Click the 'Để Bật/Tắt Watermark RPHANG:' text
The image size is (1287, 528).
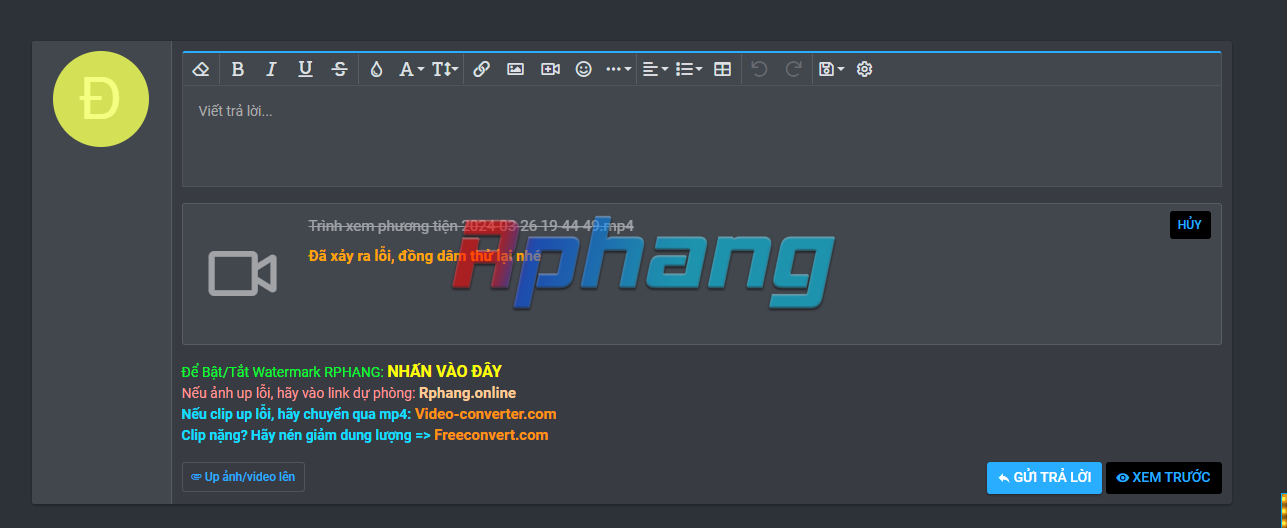283,372
